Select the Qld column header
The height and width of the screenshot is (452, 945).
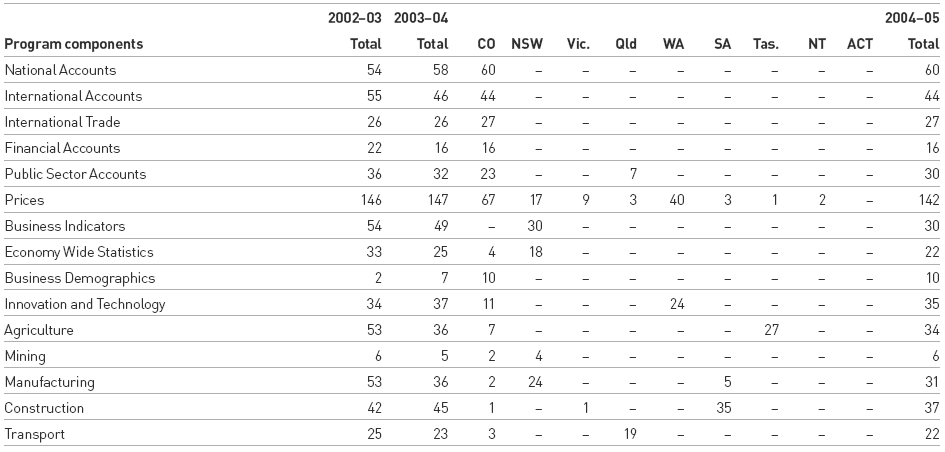tap(626, 44)
